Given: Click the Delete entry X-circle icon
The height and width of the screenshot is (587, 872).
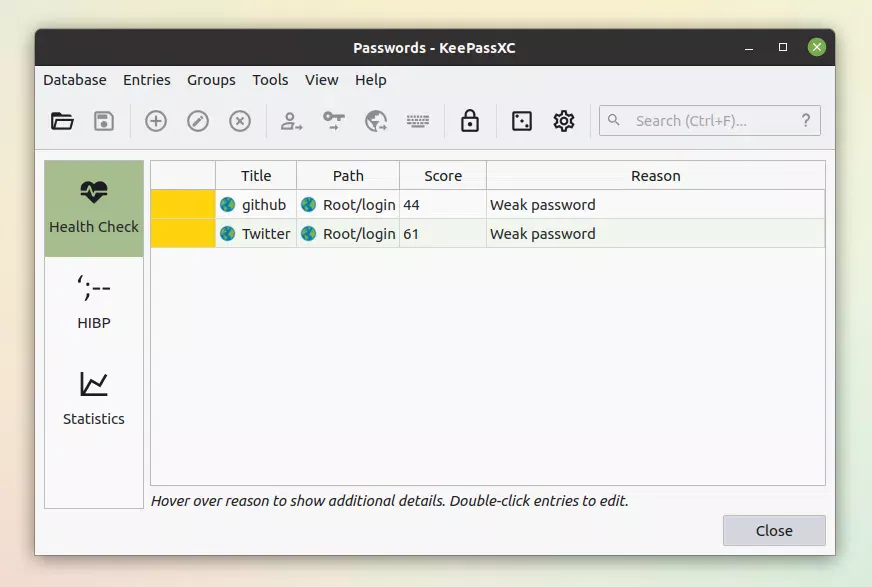Looking at the screenshot, I should tap(240, 121).
